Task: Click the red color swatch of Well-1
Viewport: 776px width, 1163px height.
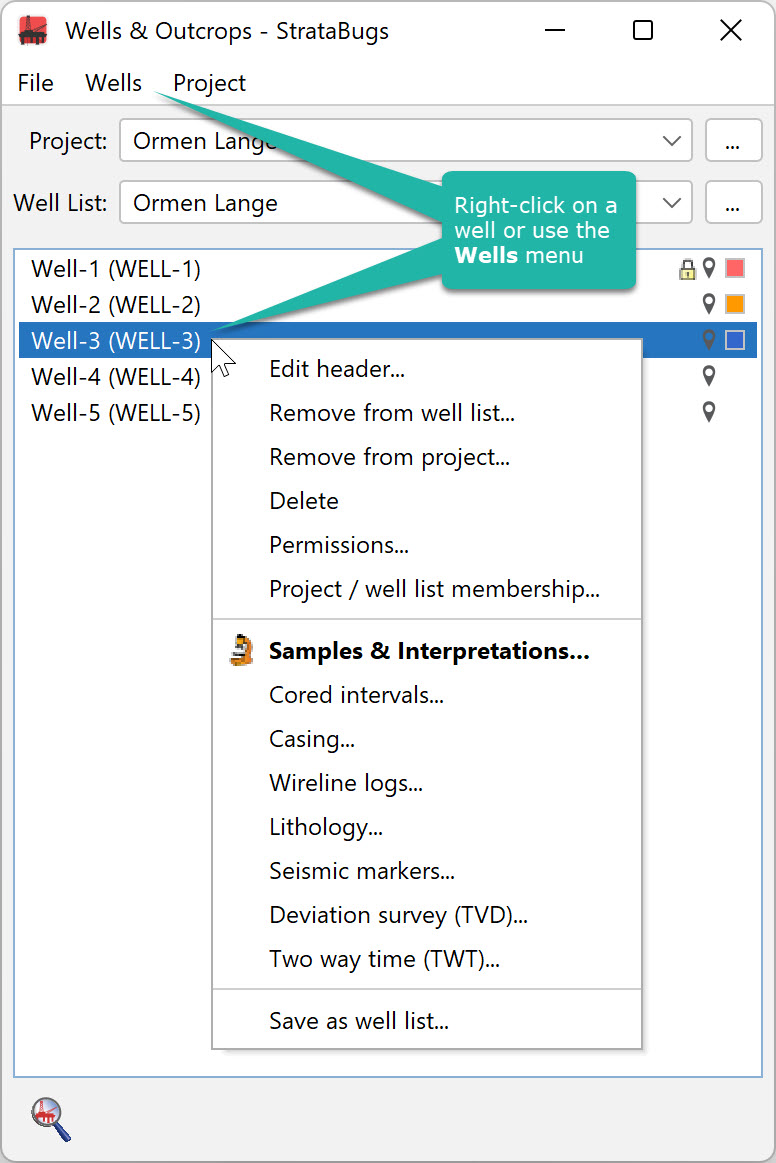Action: tap(735, 268)
